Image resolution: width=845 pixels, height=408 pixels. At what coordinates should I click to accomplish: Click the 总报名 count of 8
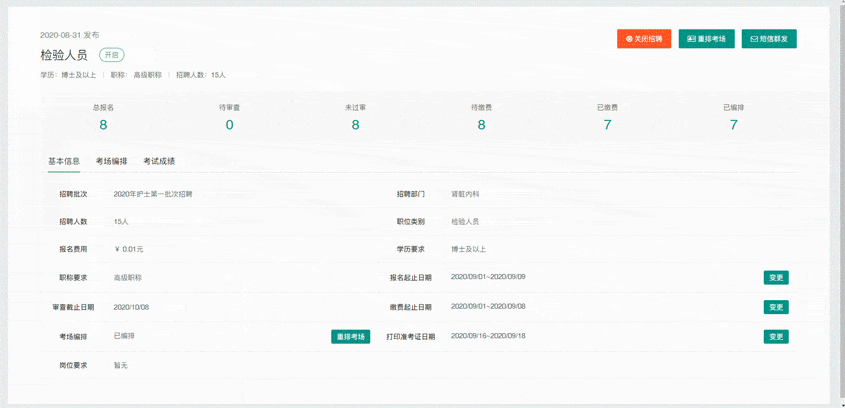pos(103,125)
